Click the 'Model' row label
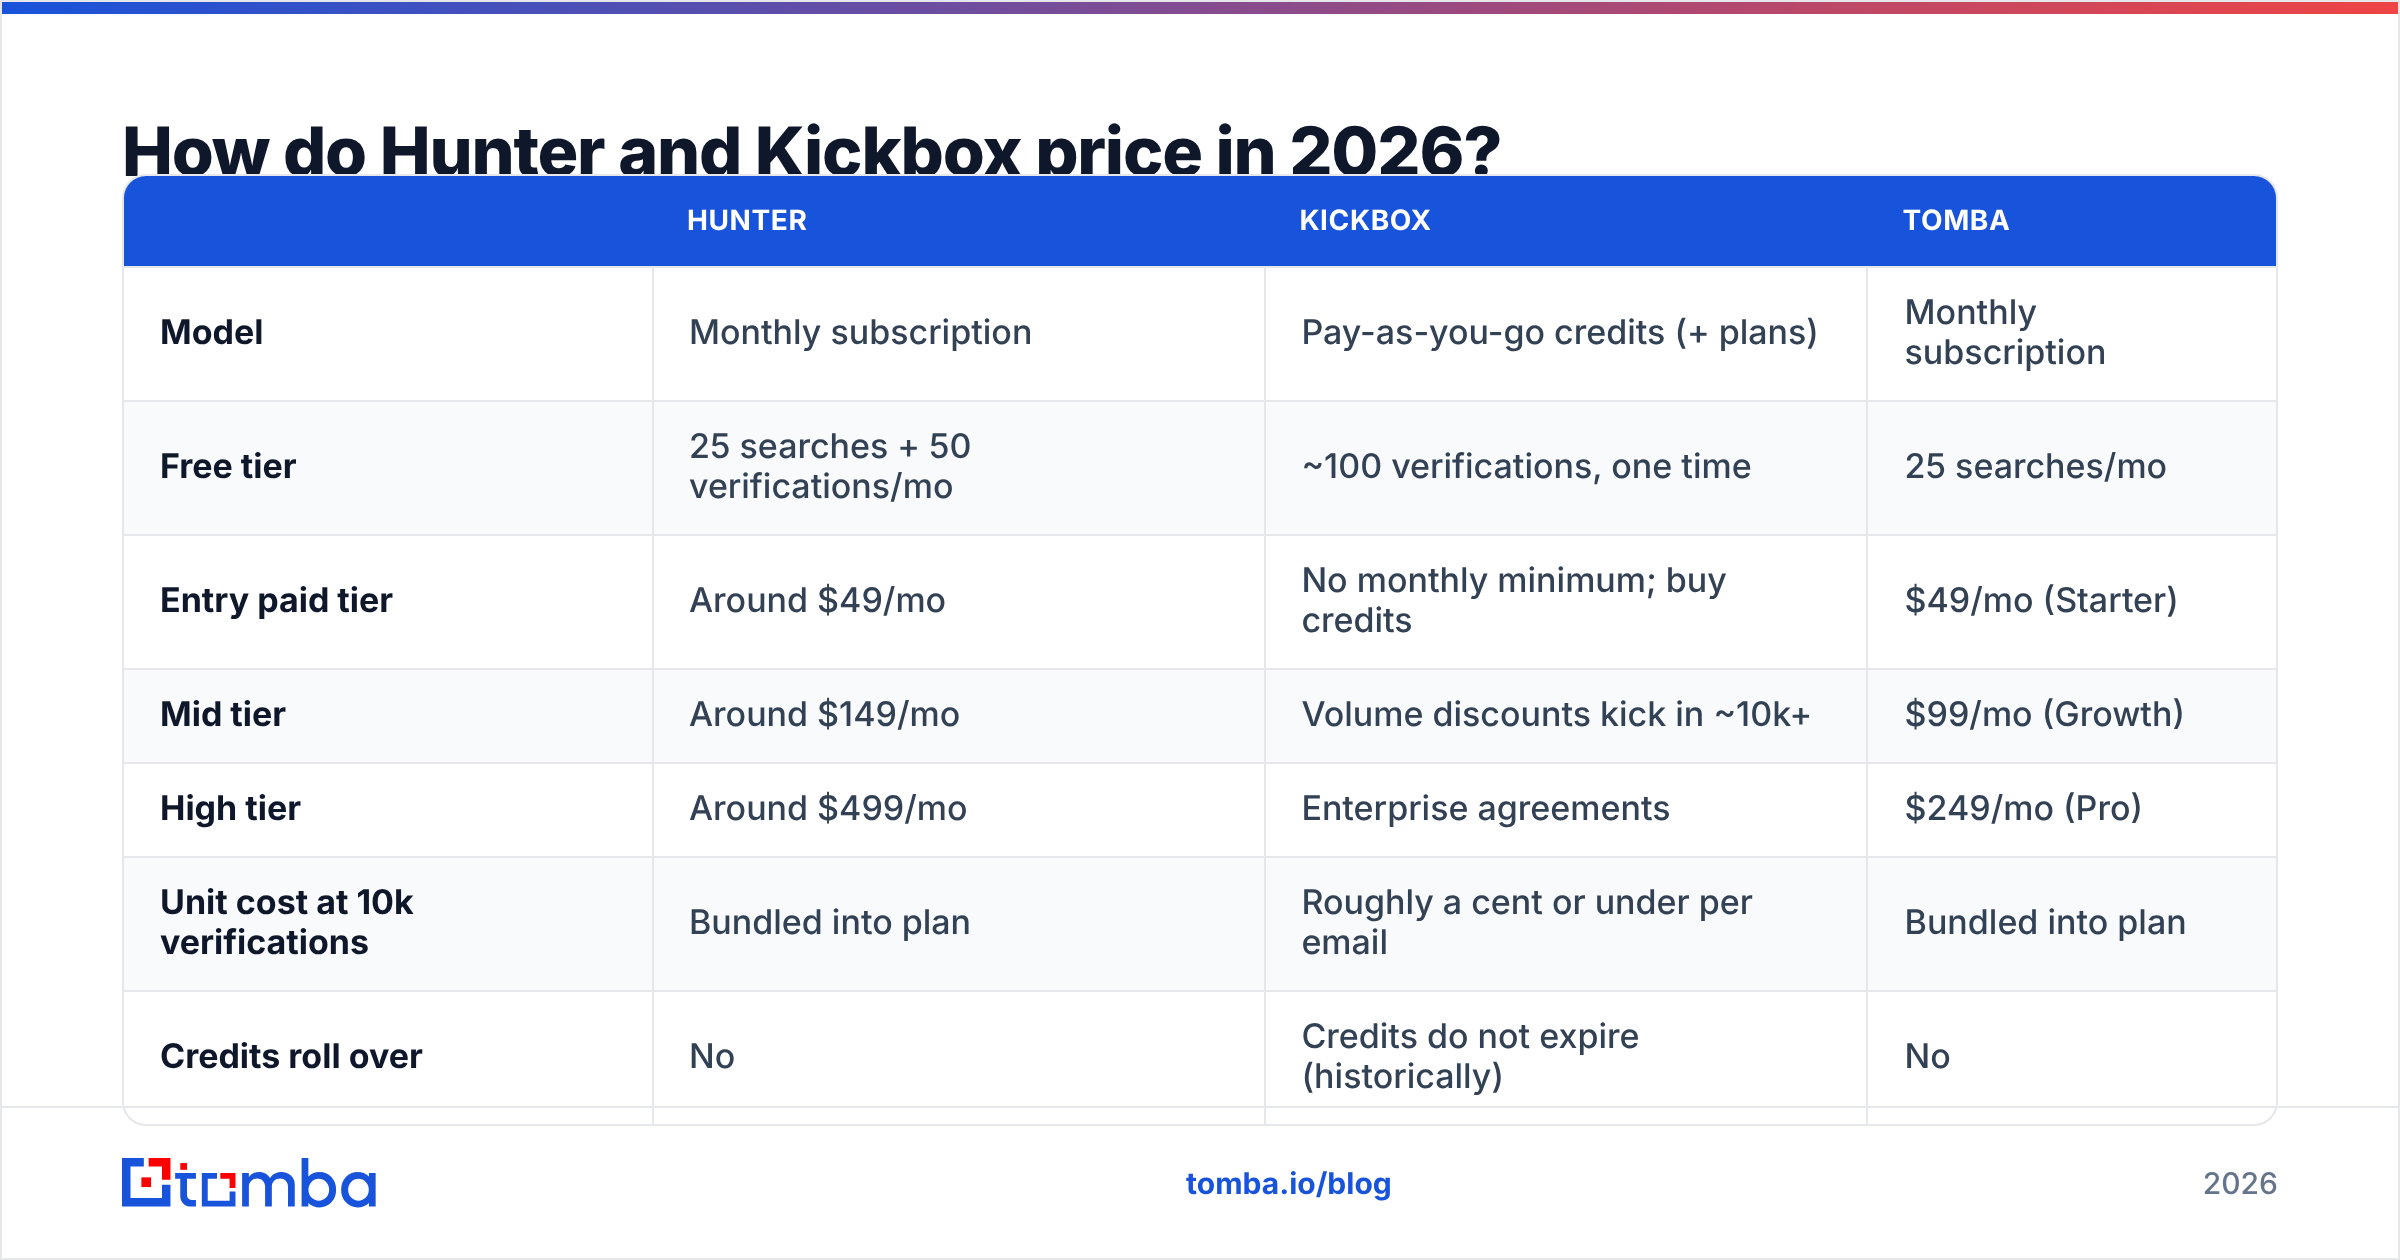 (212, 332)
